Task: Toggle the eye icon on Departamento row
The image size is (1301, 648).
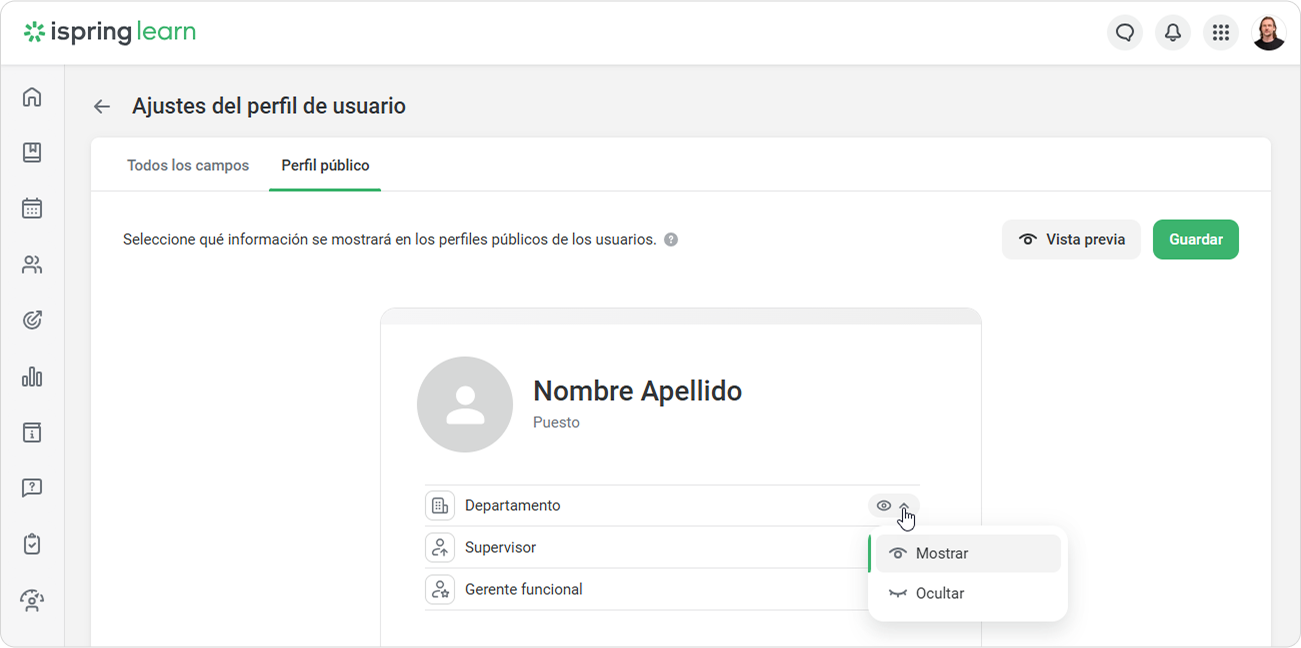Action: 883,506
